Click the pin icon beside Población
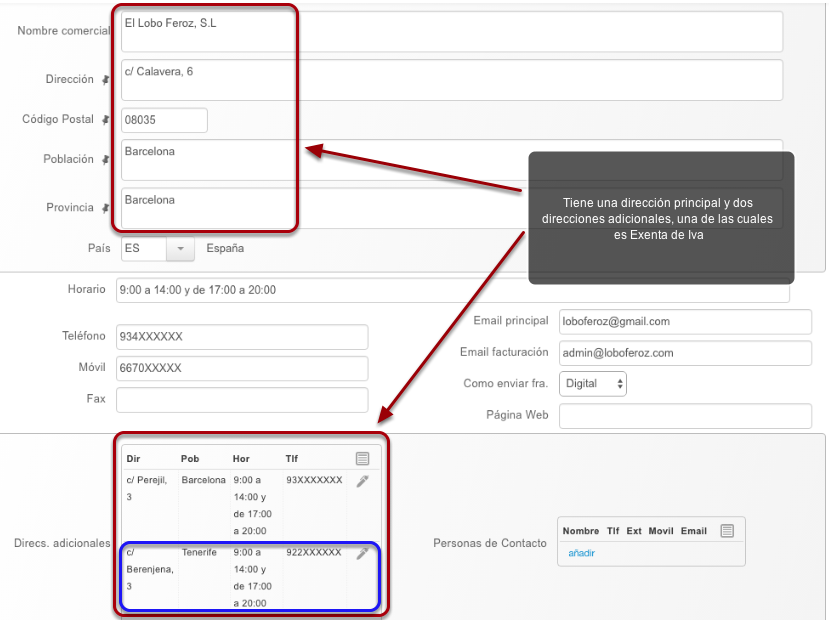Viewport: 829px width, 623px height. pos(105,160)
